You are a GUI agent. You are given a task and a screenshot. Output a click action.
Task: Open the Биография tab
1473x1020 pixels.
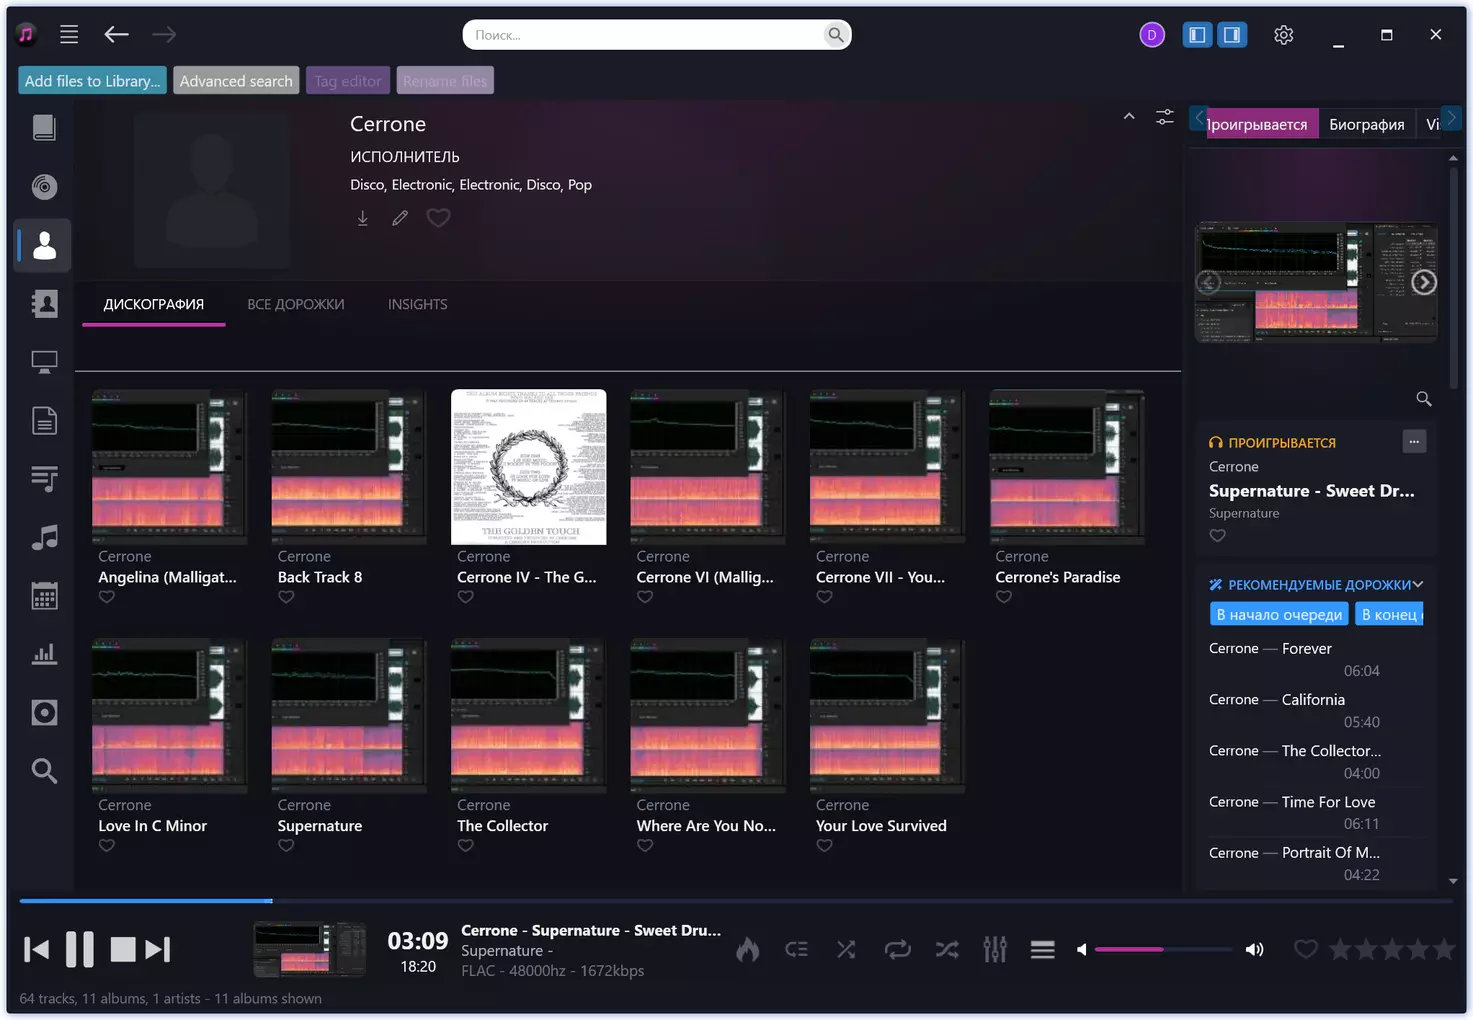(x=1367, y=124)
